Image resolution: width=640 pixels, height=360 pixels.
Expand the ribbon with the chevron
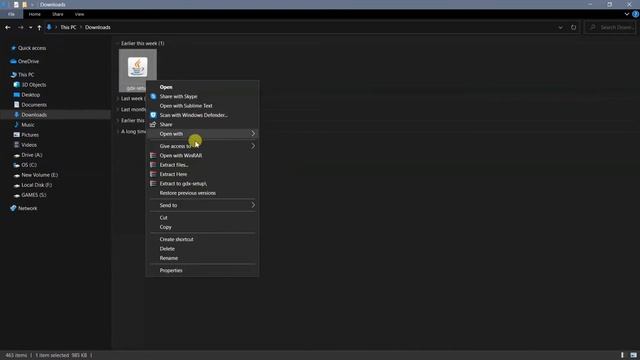click(x=627, y=14)
